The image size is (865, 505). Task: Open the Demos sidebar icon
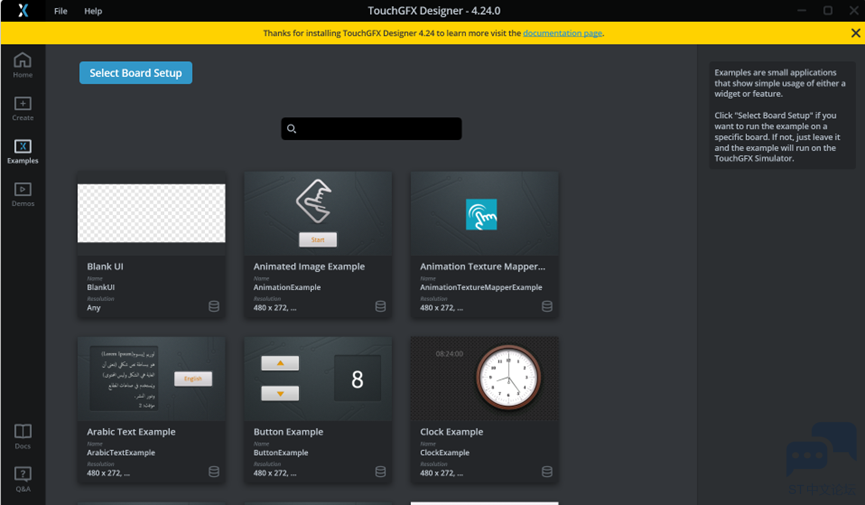(x=23, y=194)
